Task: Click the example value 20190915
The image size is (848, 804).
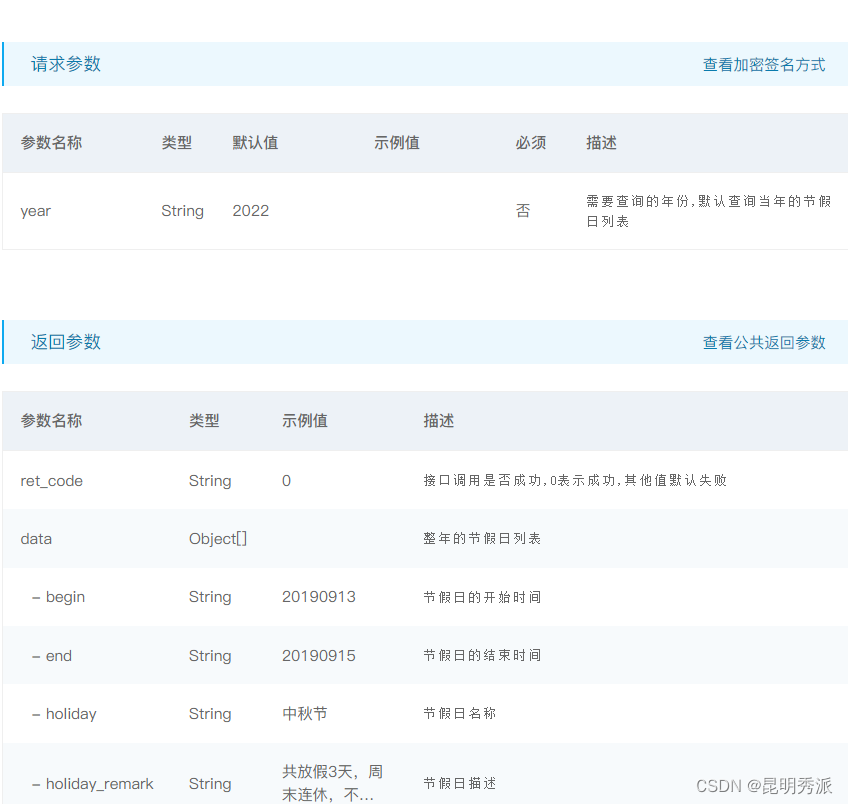Action: coord(319,656)
